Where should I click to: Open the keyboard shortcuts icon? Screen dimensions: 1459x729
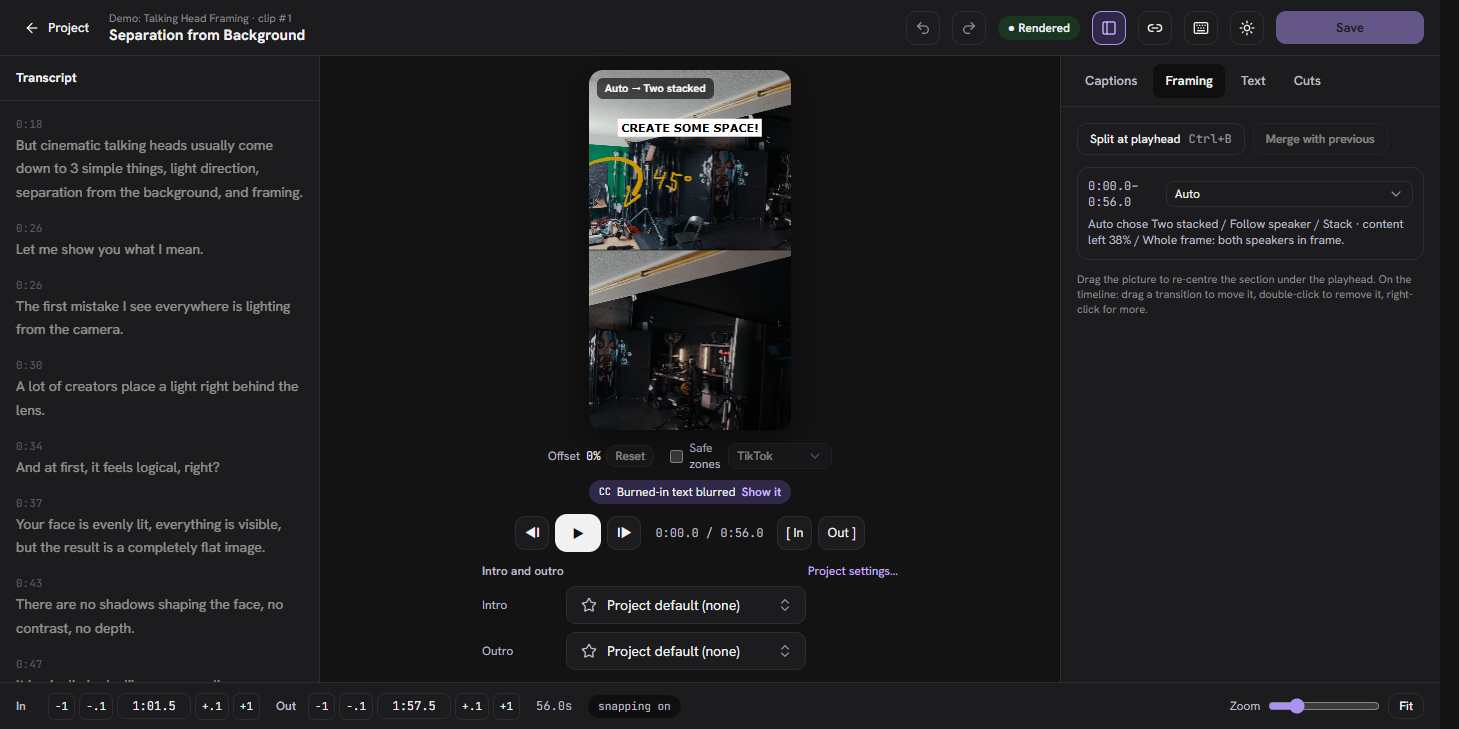[x=1201, y=28]
